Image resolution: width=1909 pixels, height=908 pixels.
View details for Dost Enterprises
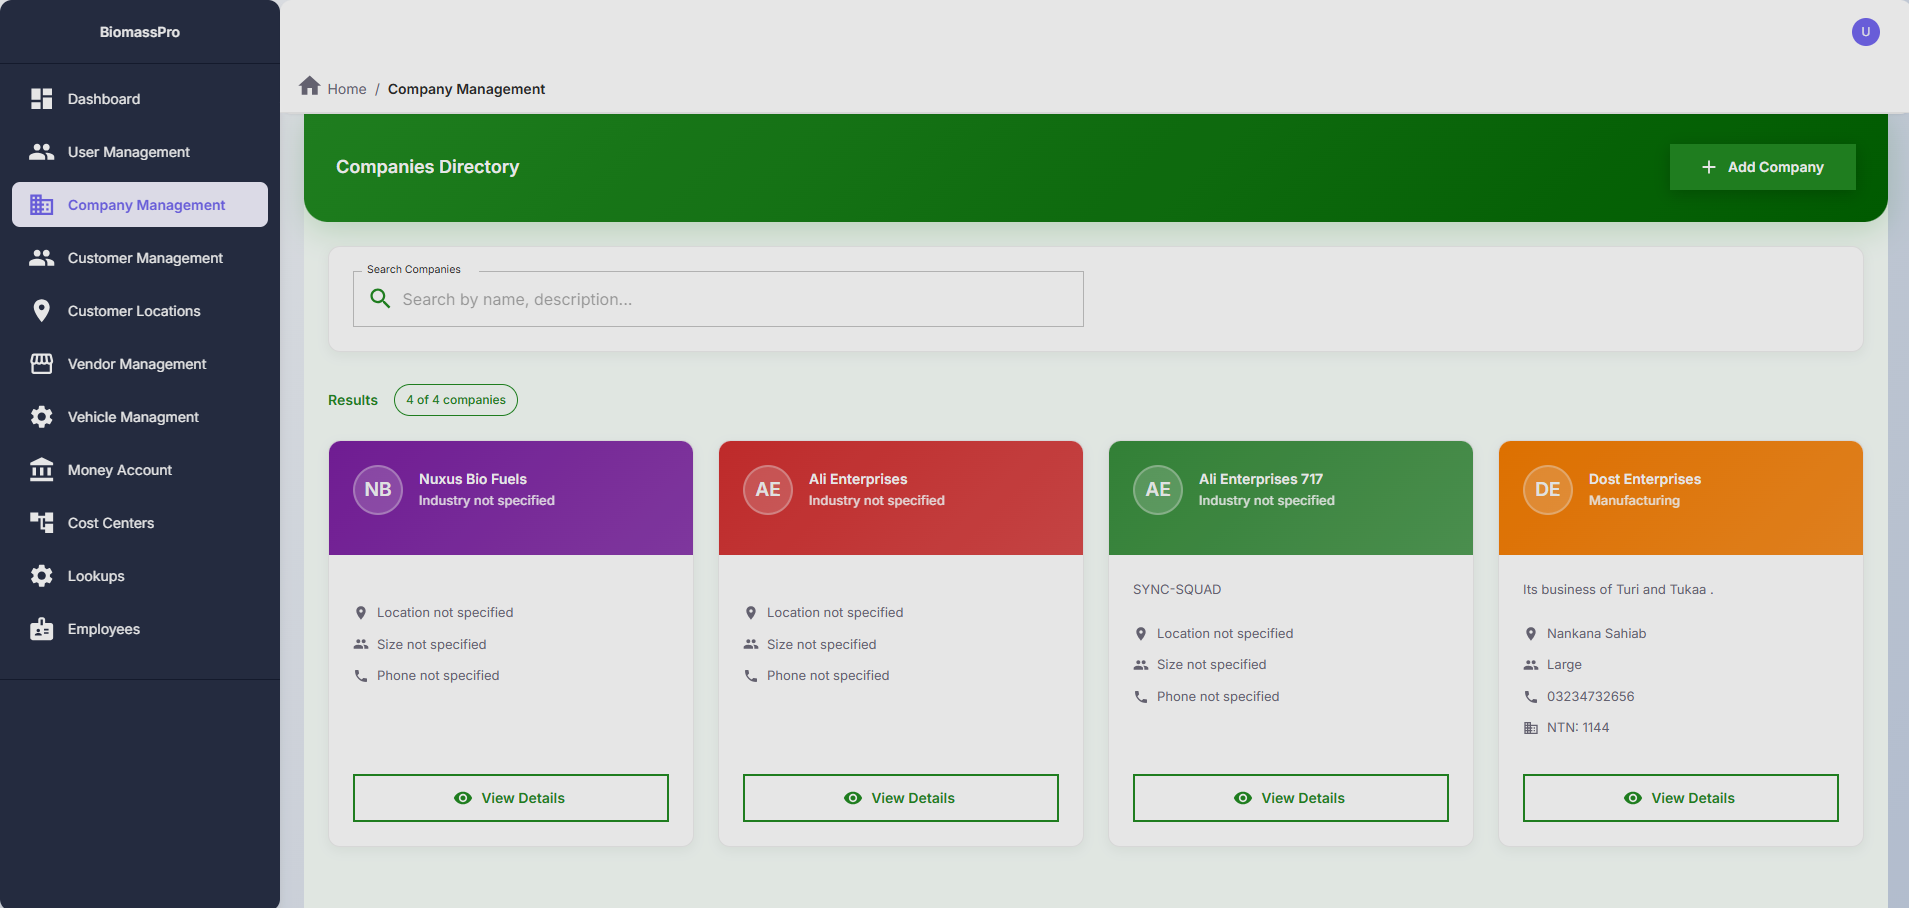click(x=1680, y=798)
